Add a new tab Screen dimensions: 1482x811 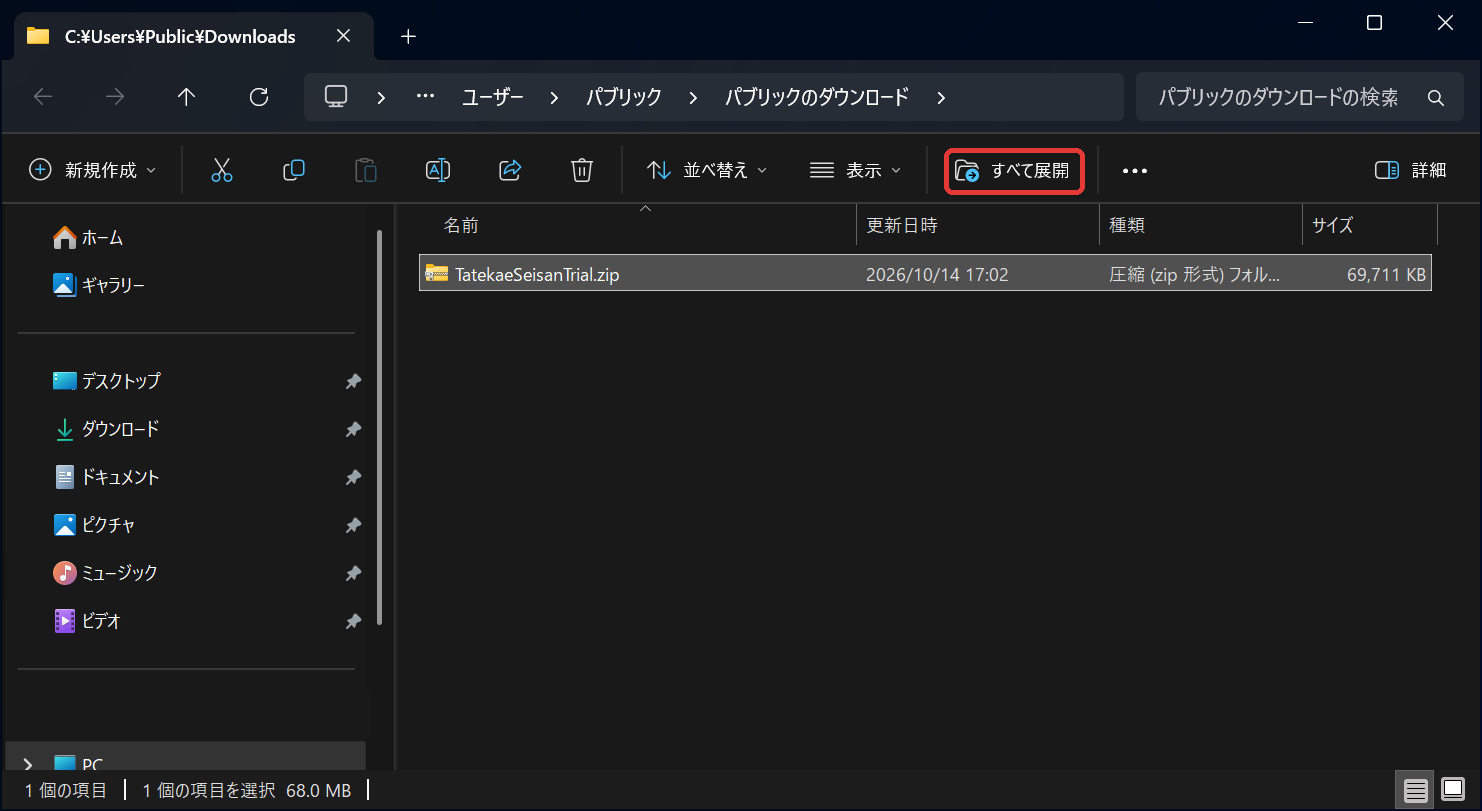tap(408, 37)
